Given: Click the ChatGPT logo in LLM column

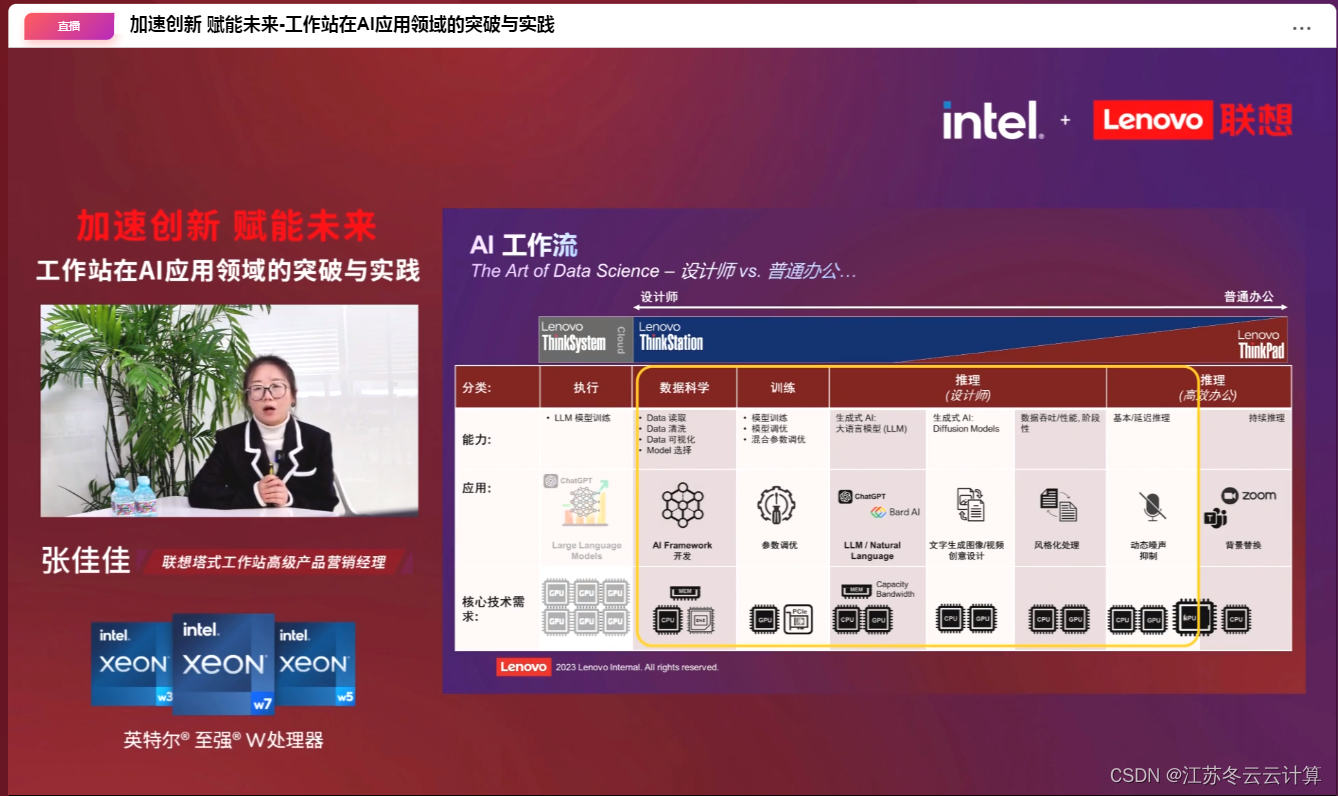Looking at the screenshot, I should click(x=862, y=496).
